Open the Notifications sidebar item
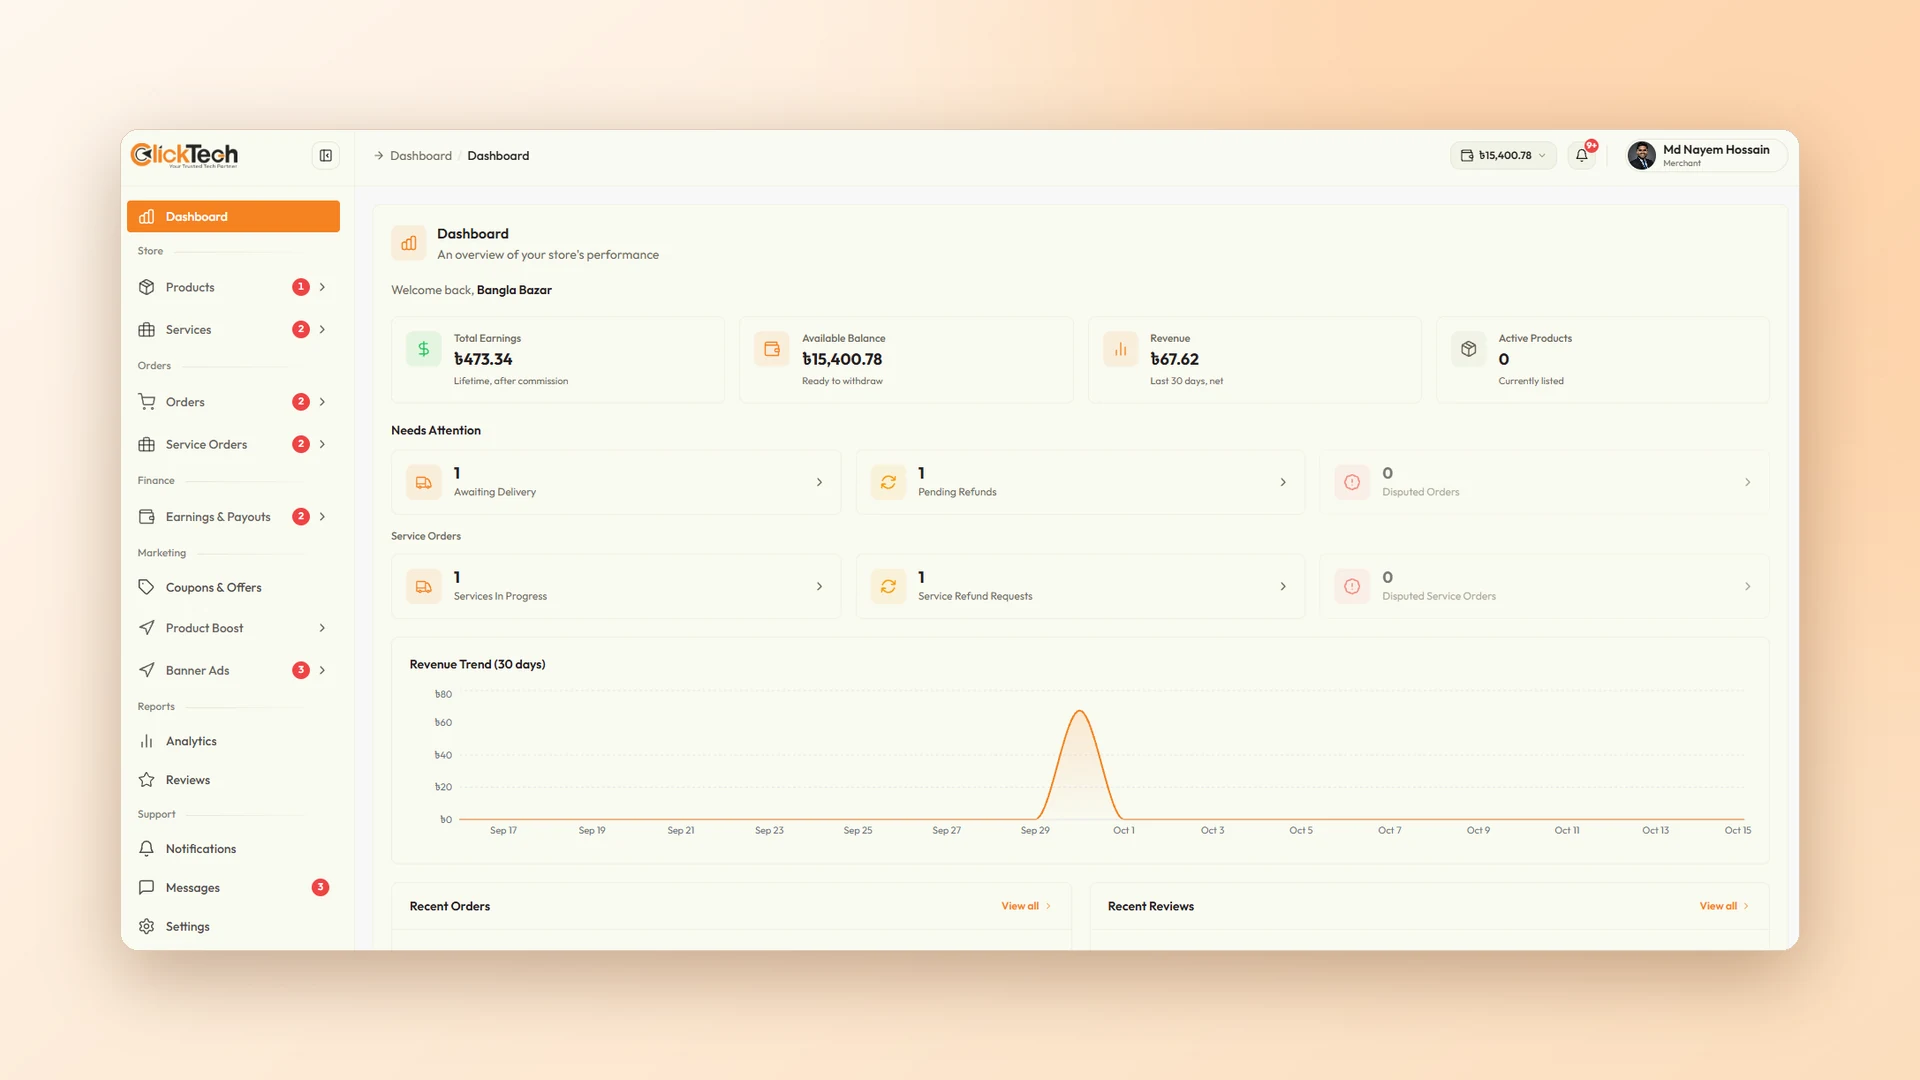Image resolution: width=1920 pixels, height=1080 pixels. (x=233, y=849)
